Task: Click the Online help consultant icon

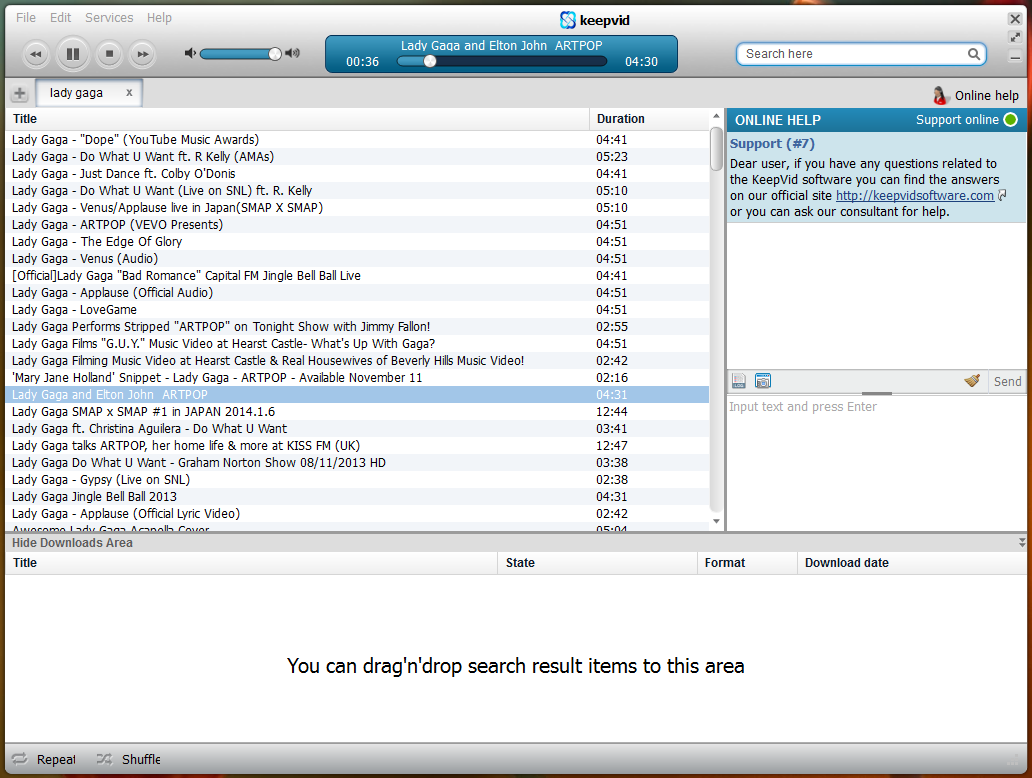Action: (x=940, y=95)
